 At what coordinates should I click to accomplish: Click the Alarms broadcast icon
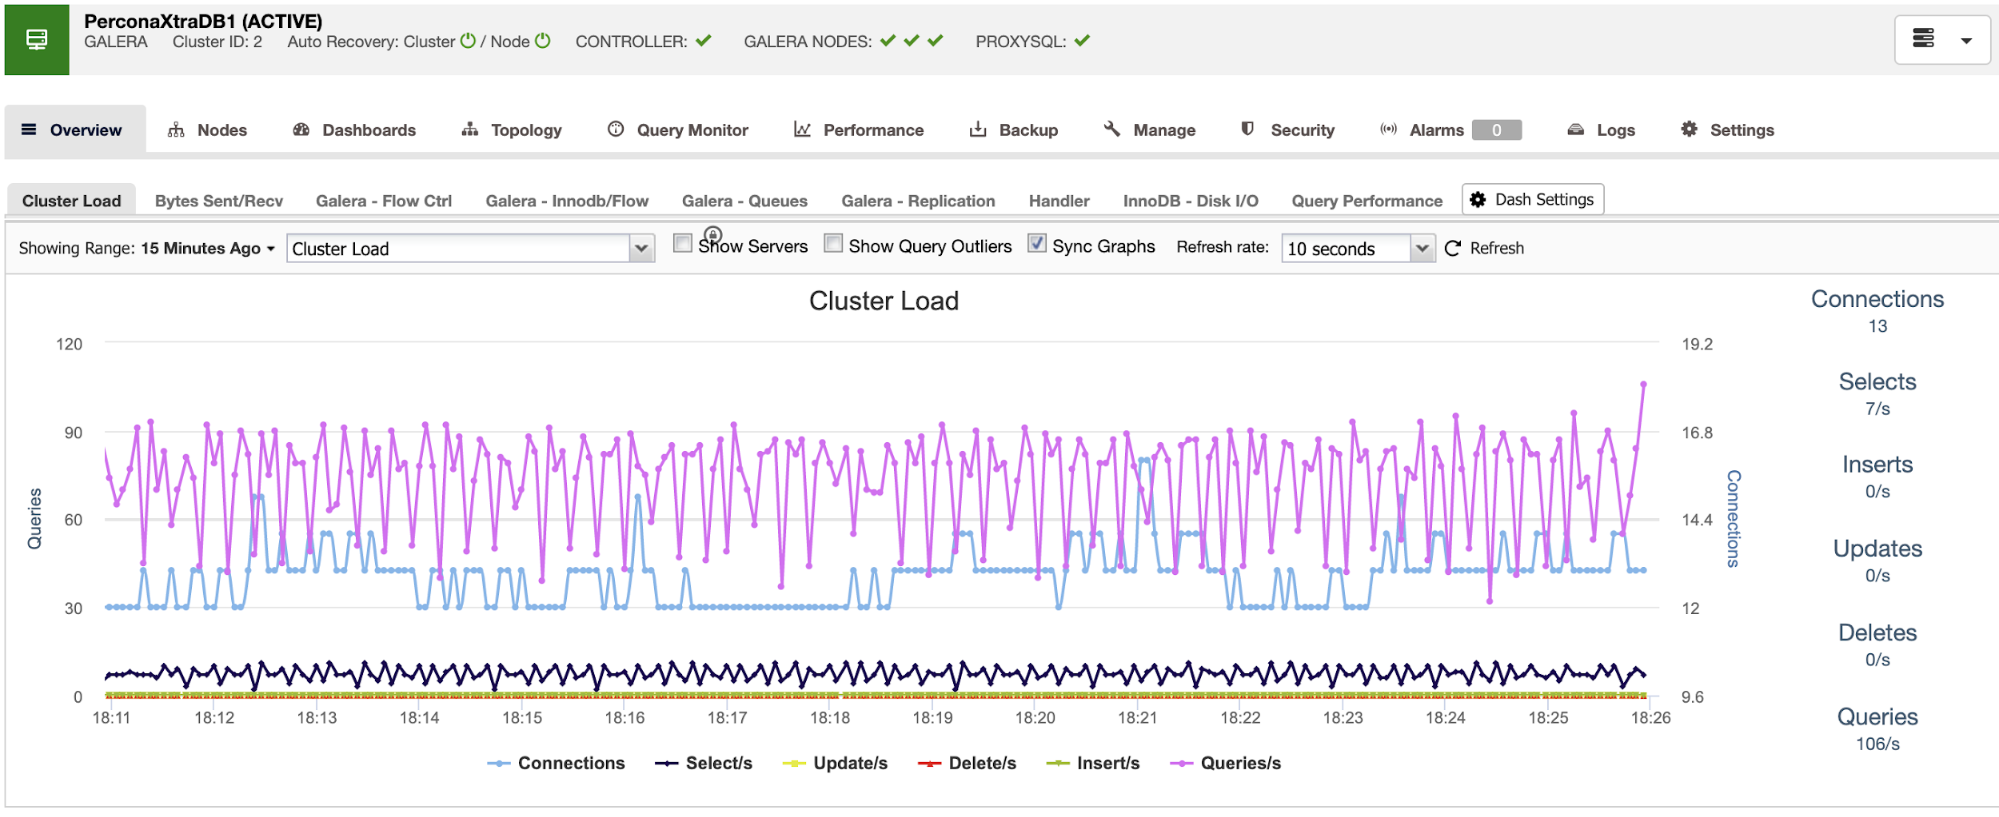pos(1388,129)
